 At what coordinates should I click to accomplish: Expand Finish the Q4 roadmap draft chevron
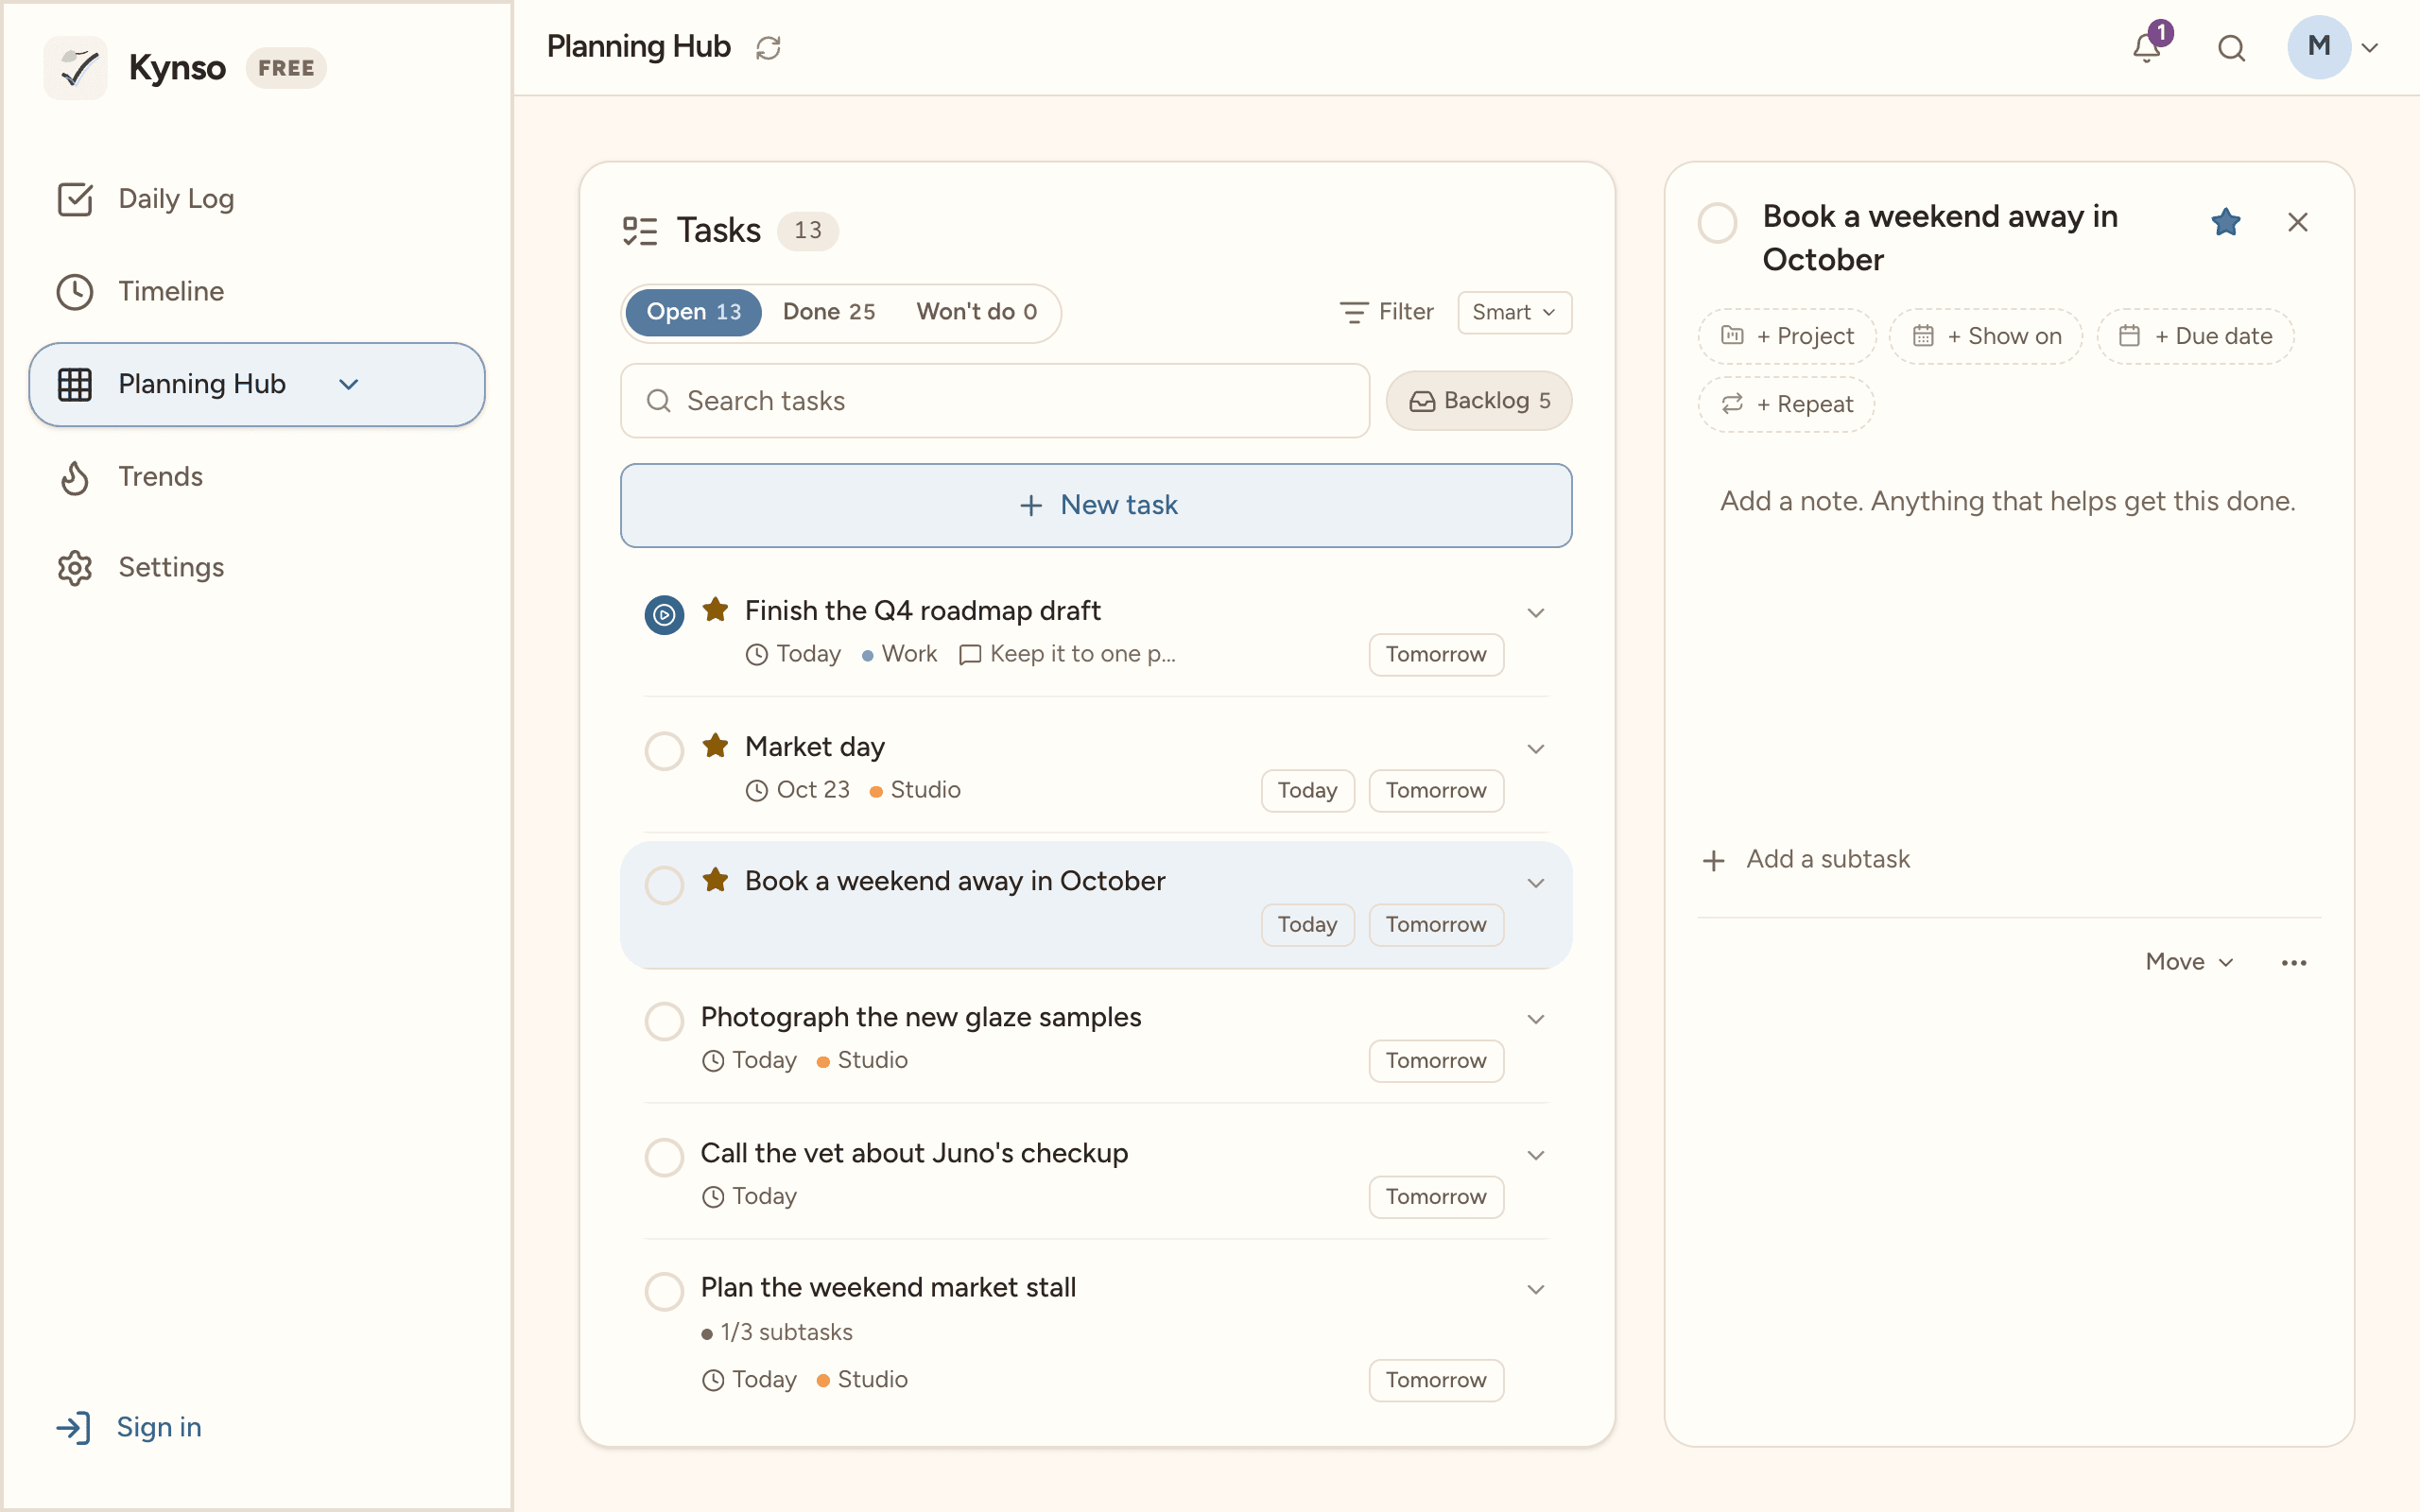tap(1535, 612)
